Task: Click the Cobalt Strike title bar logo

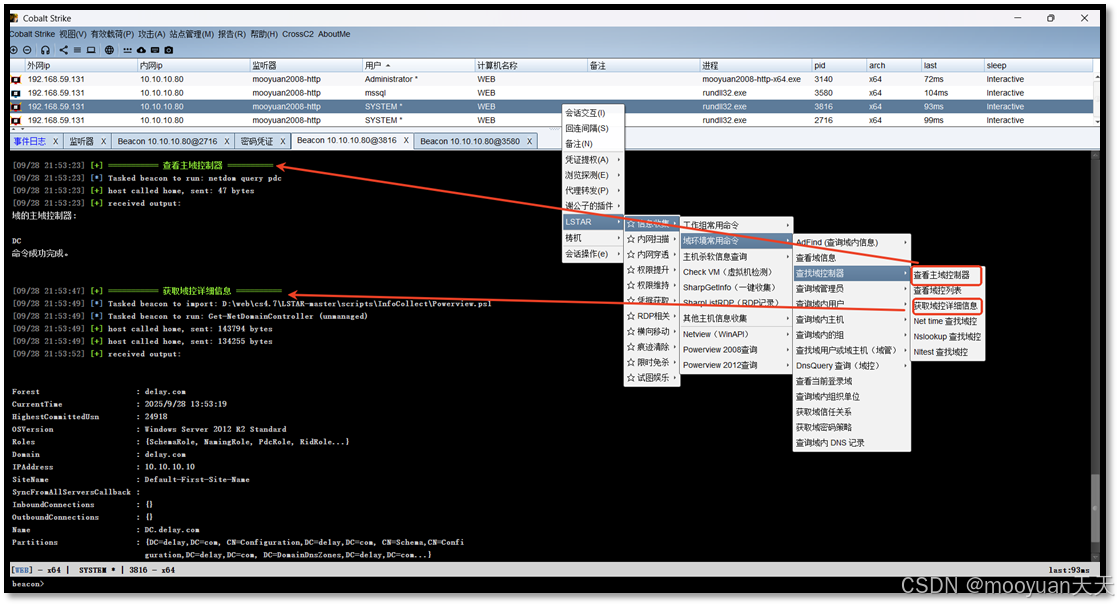Action: (x=14, y=18)
